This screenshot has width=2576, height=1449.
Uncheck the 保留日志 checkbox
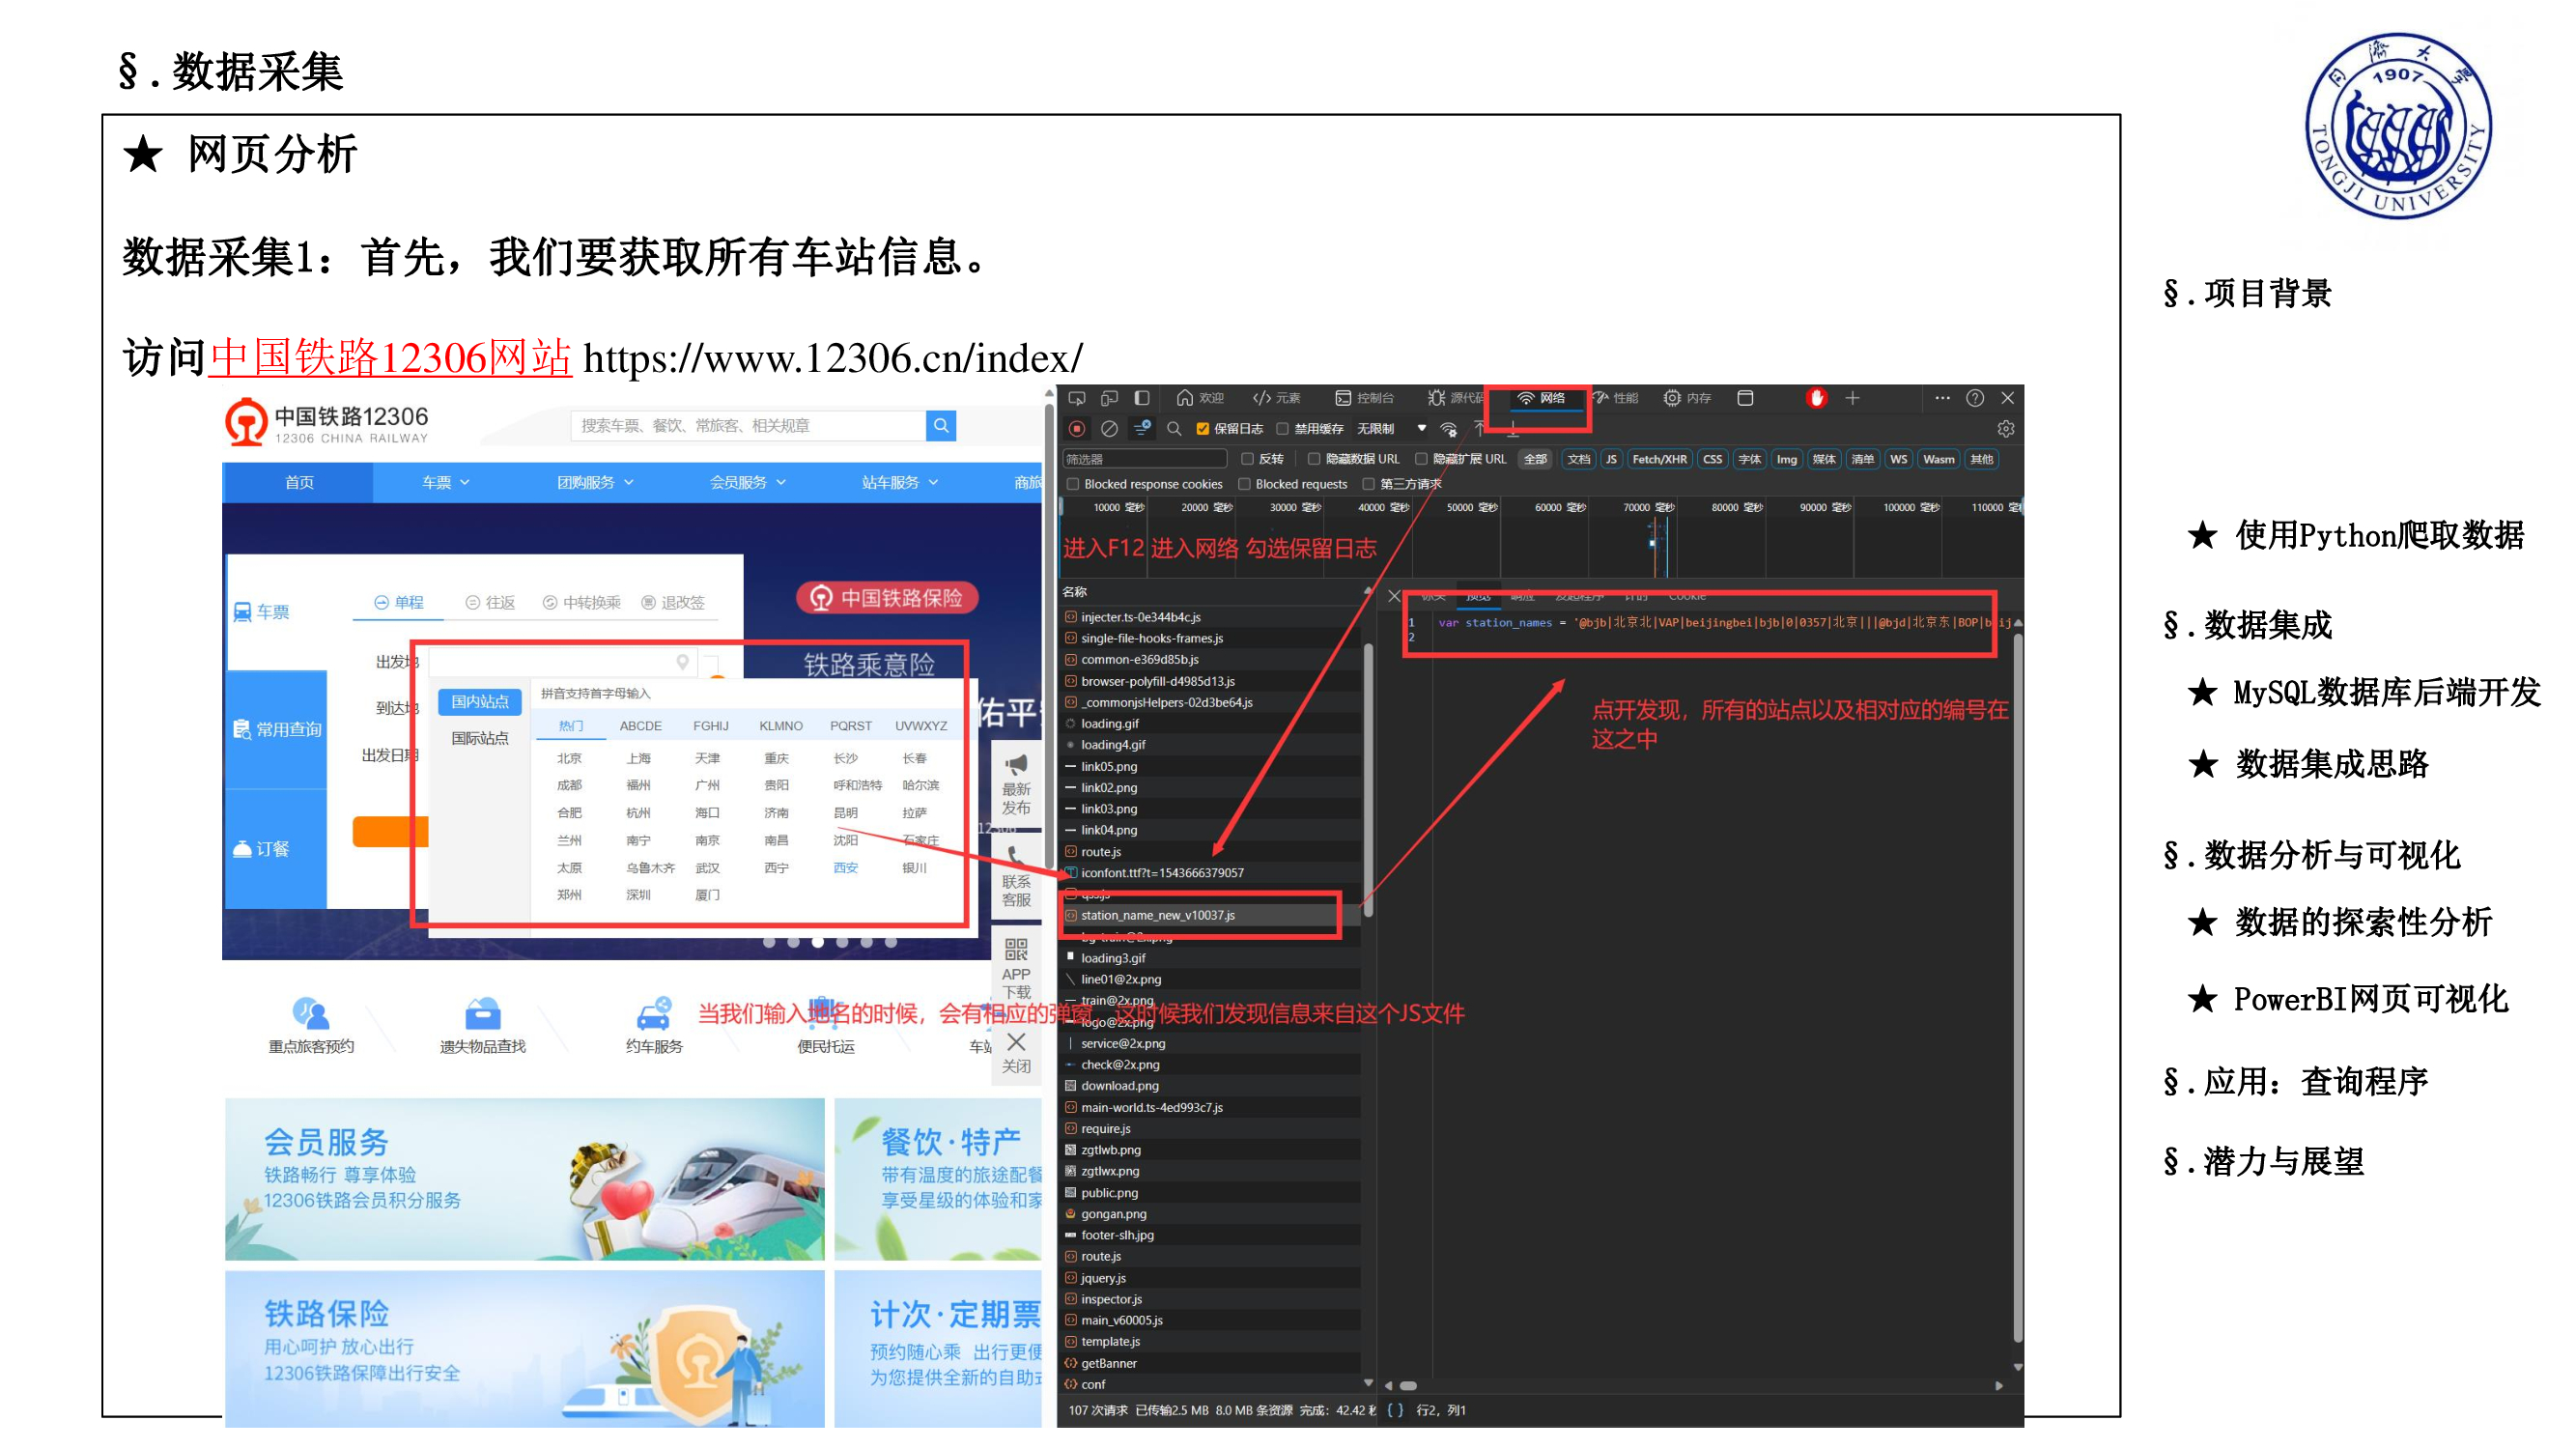coord(1203,429)
